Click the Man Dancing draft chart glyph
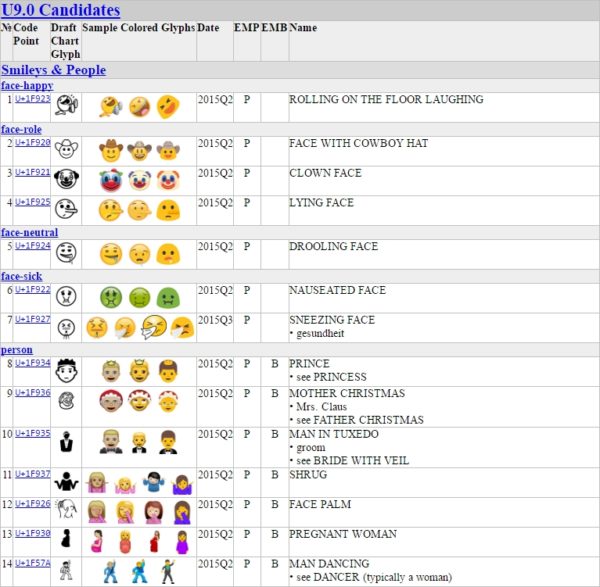The height and width of the screenshot is (587, 600). point(66,570)
